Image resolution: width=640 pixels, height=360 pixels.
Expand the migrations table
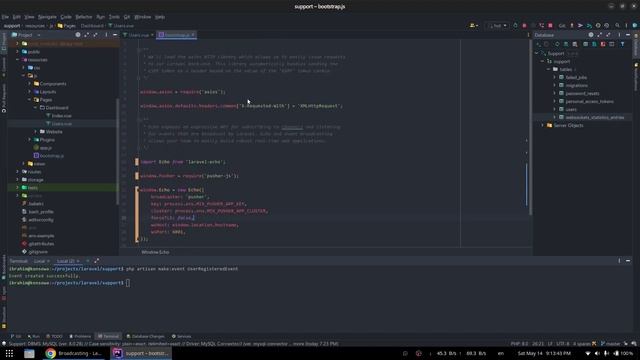coord(554,85)
